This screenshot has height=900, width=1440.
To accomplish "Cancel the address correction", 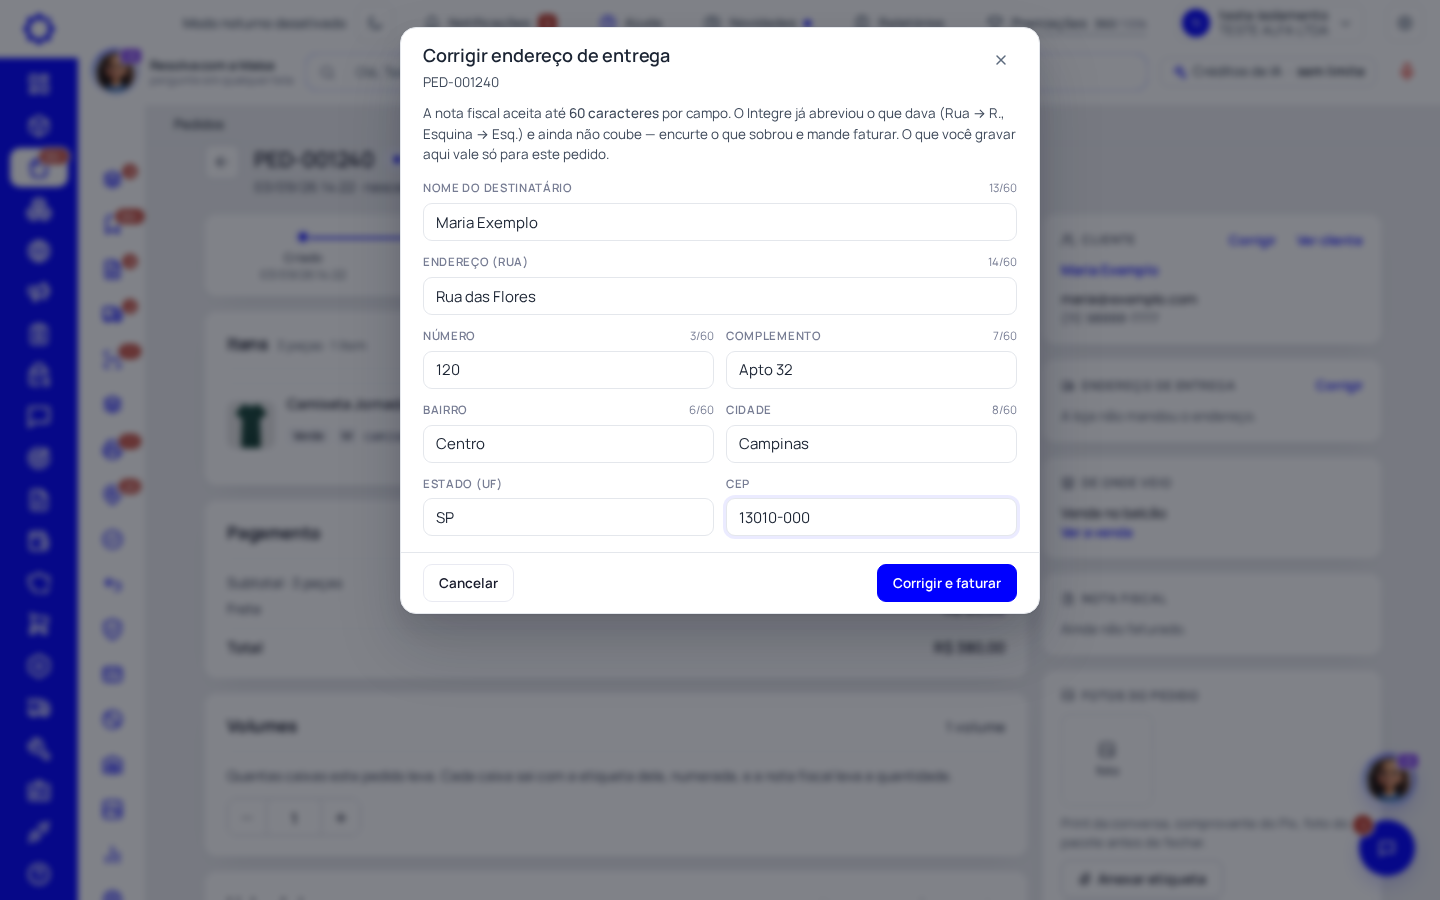I will coord(468,583).
